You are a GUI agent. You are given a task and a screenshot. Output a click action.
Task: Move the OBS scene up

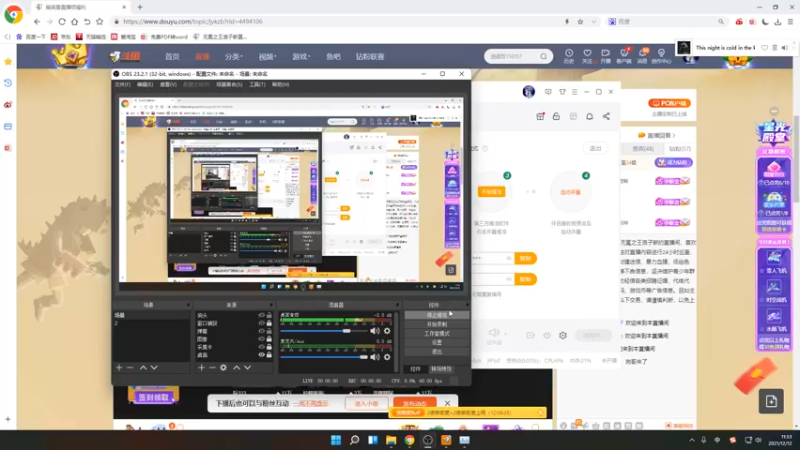click(x=143, y=367)
